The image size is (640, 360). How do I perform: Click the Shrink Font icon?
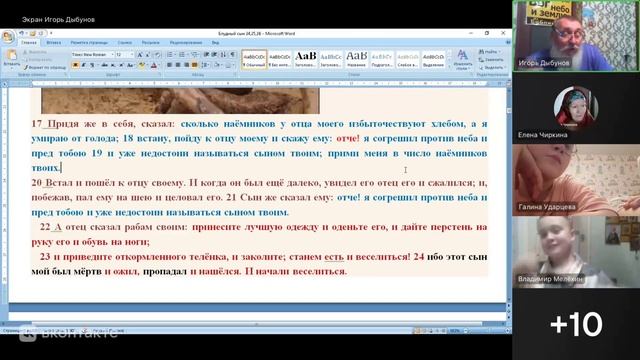(x=148, y=54)
